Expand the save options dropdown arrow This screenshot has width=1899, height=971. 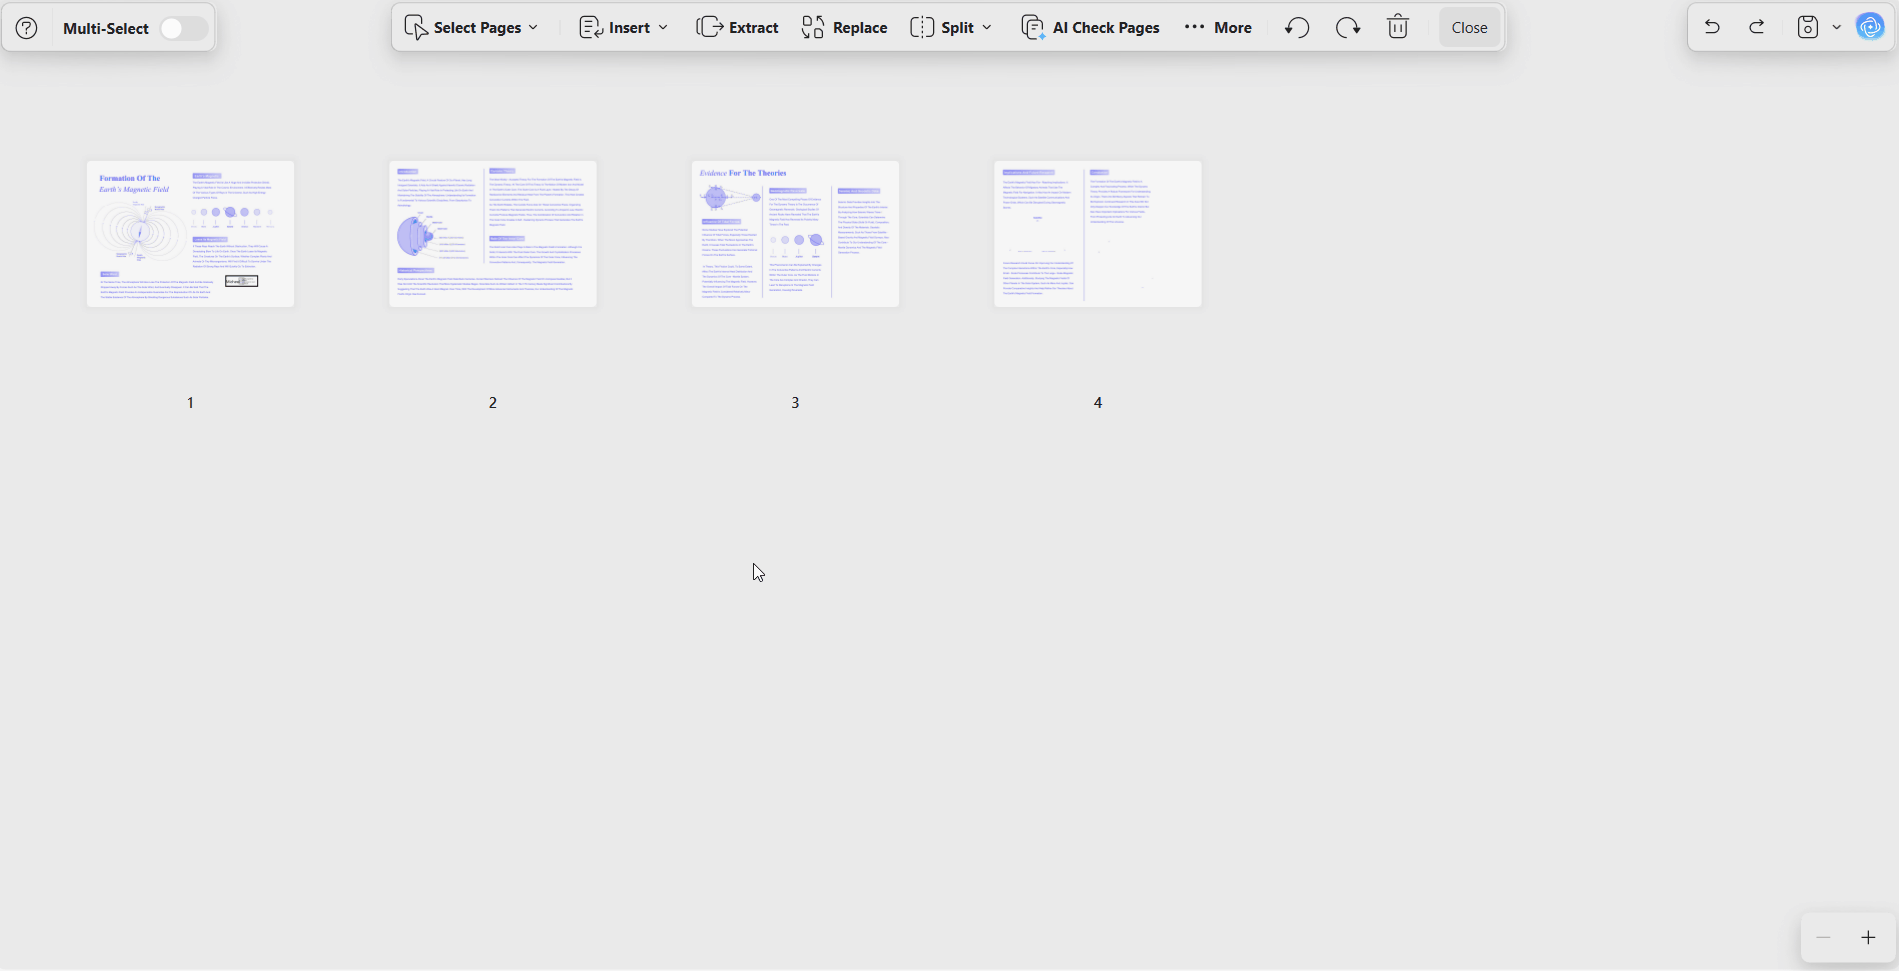1836,27
